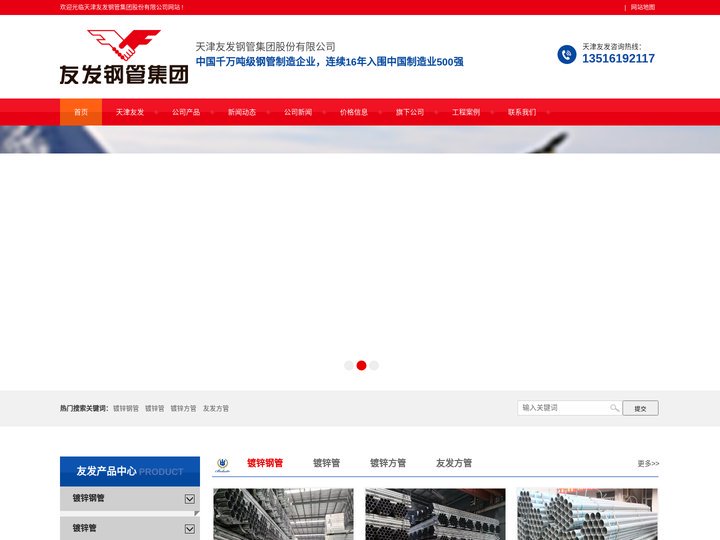The image size is (720, 540).
Task: Open the 首页 navigation item
Action: pyautogui.click(x=81, y=112)
